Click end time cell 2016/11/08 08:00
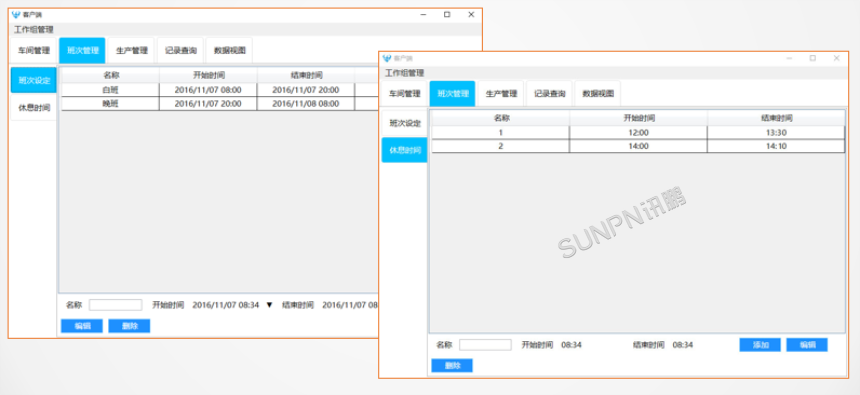Screen dimensions: 860x395 tap(305, 104)
